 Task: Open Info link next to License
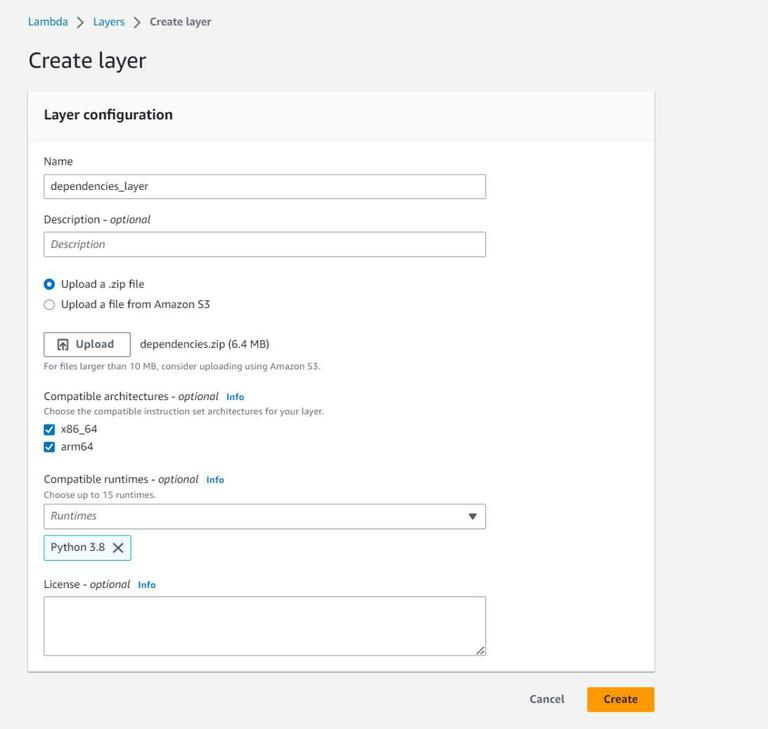click(147, 585)
